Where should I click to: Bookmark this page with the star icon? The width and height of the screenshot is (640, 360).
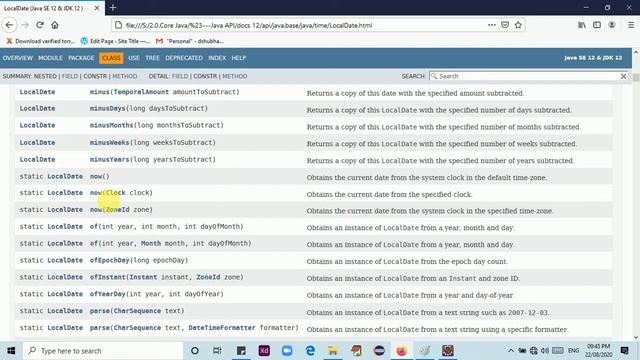518,25
